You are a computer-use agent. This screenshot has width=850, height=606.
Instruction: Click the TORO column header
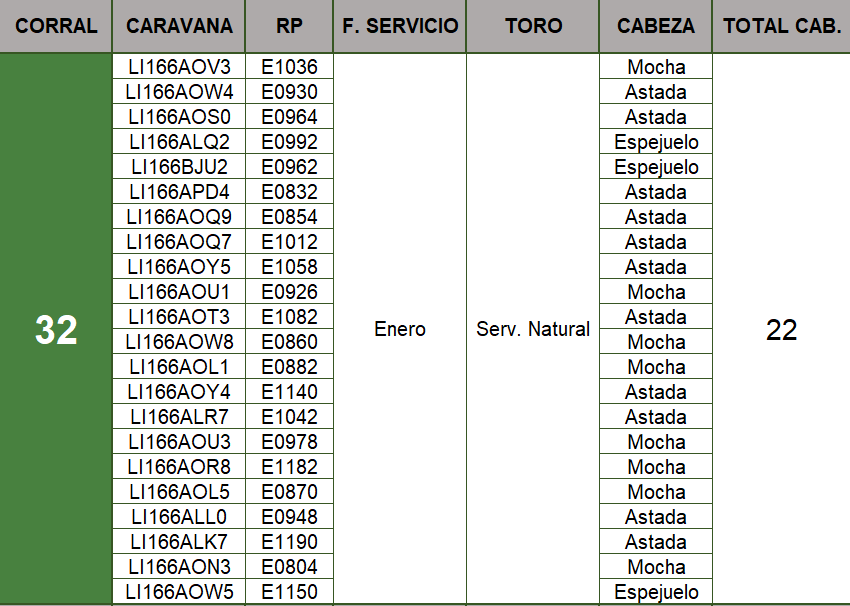coord(533,26)
